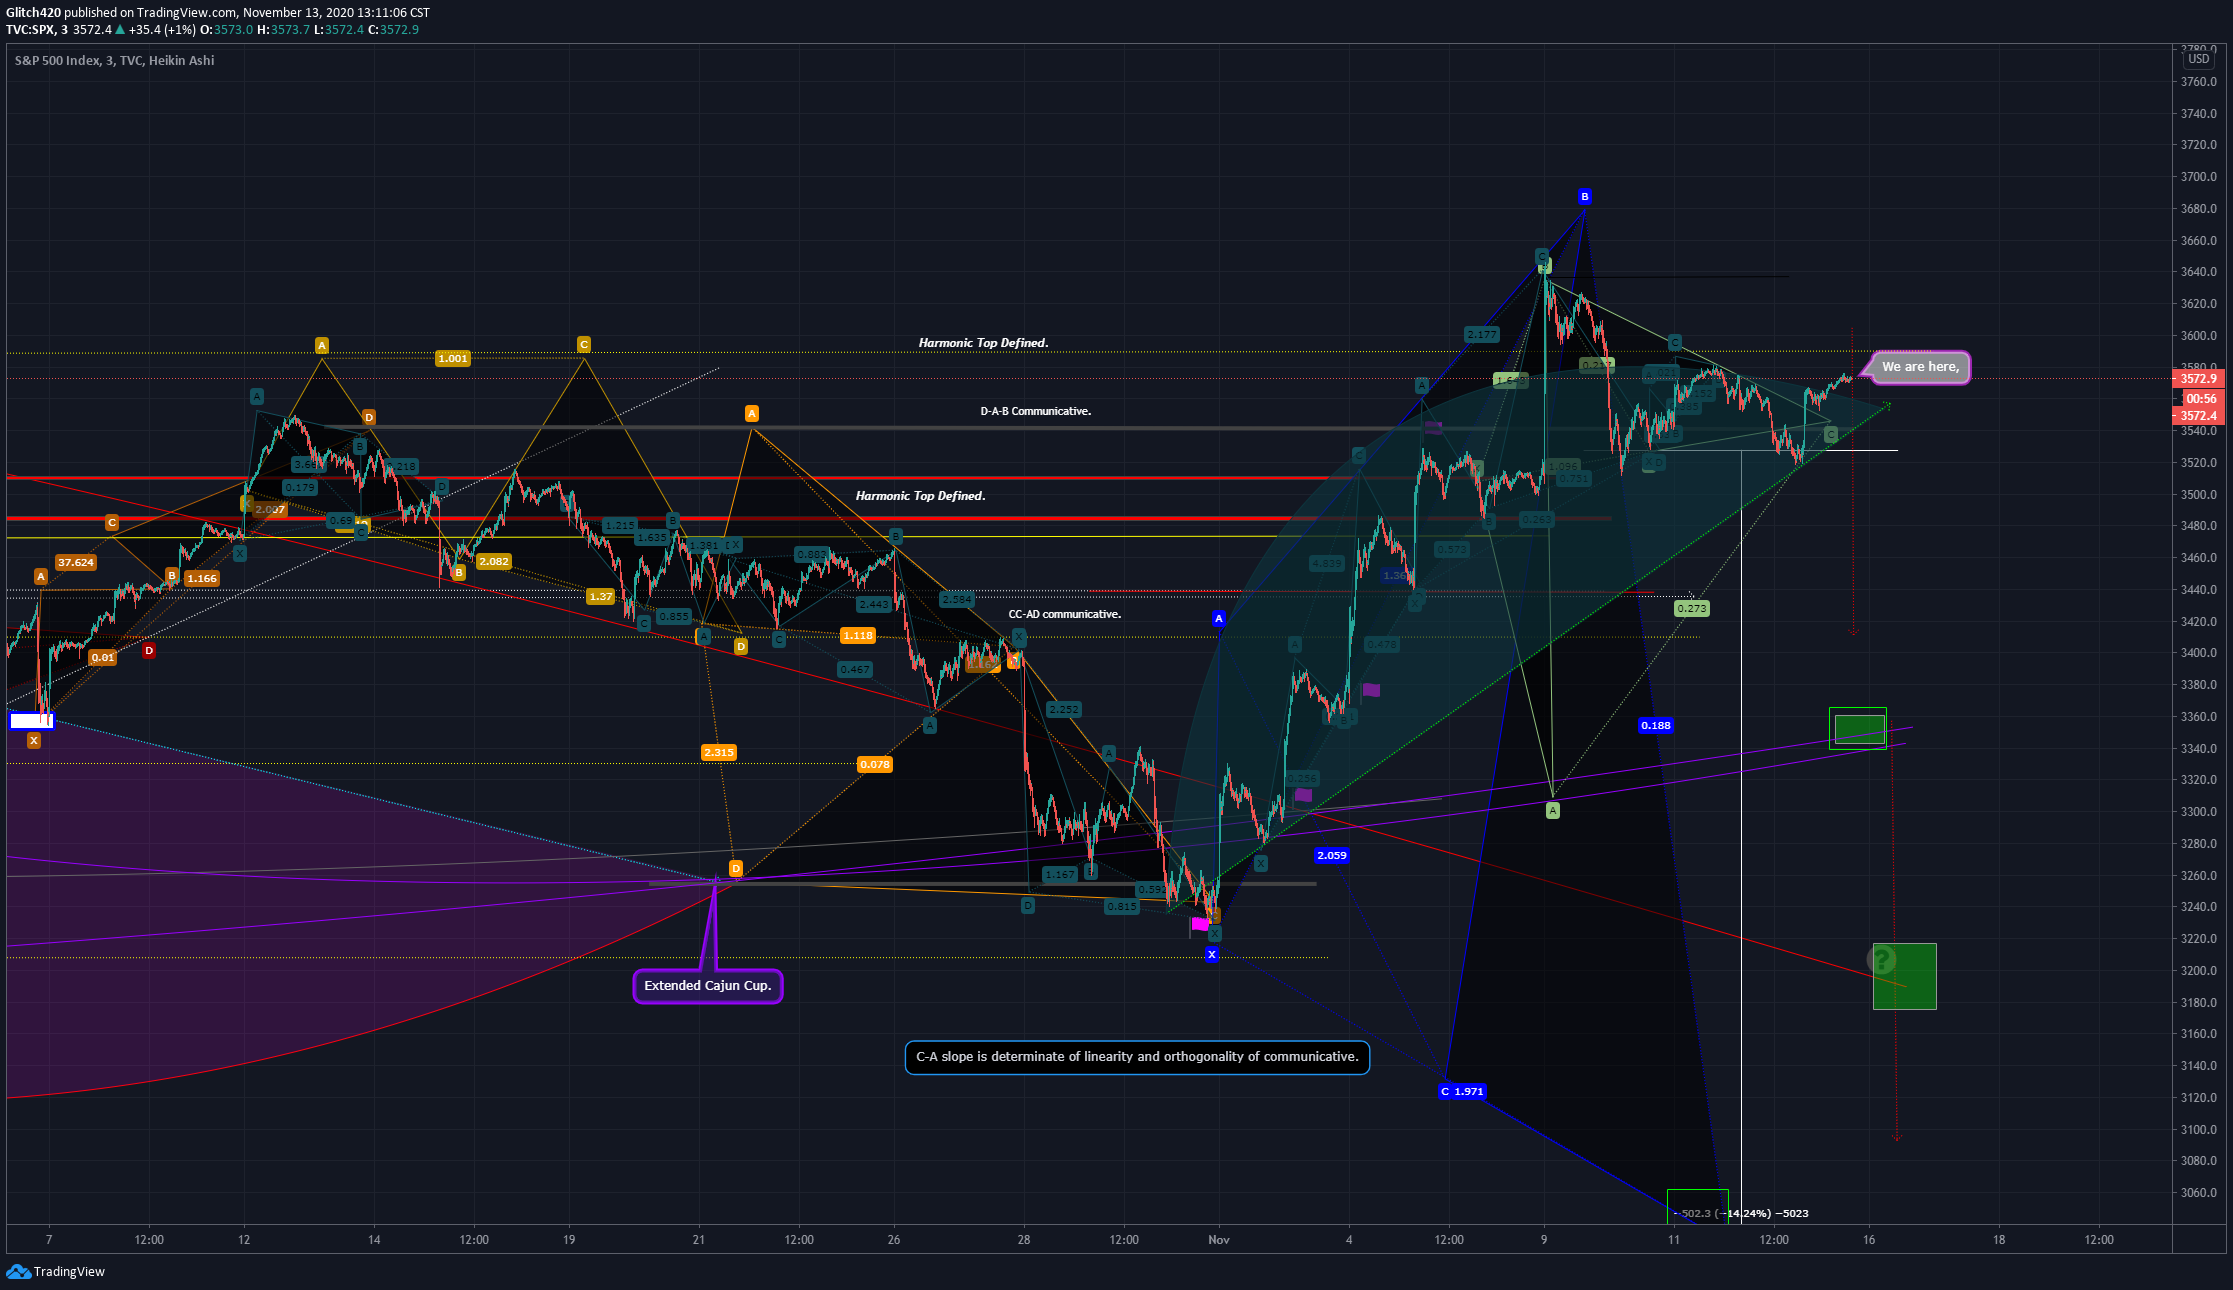This screenshot has width=2233, height=1290.
Task: Click the 3060.0 price axis label
Action: 2198,1193
